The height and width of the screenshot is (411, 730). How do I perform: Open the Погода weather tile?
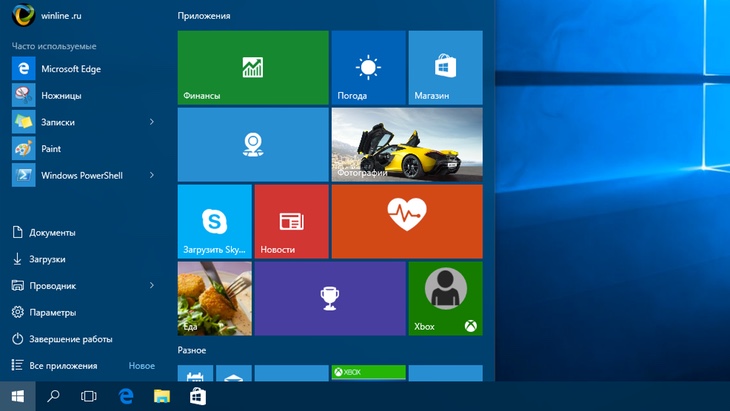[368, 67]
